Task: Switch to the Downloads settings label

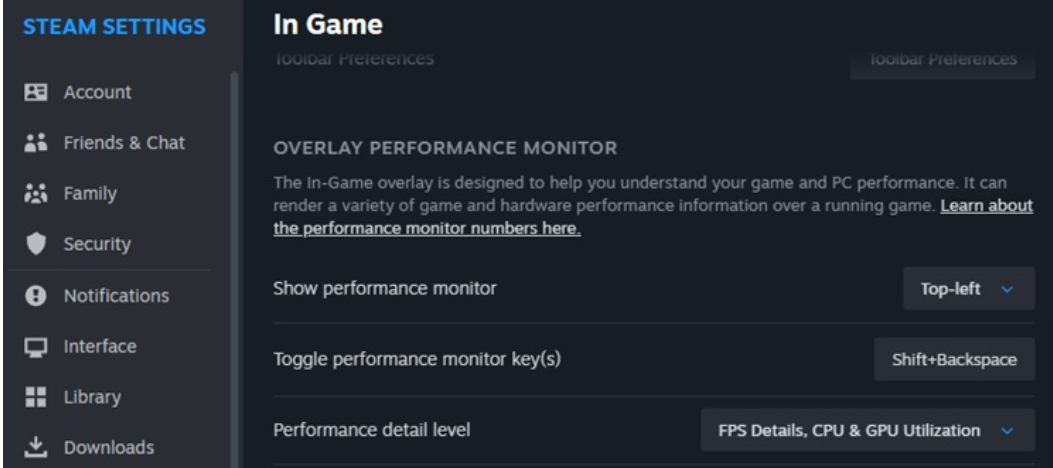Action: click(109, 447)
